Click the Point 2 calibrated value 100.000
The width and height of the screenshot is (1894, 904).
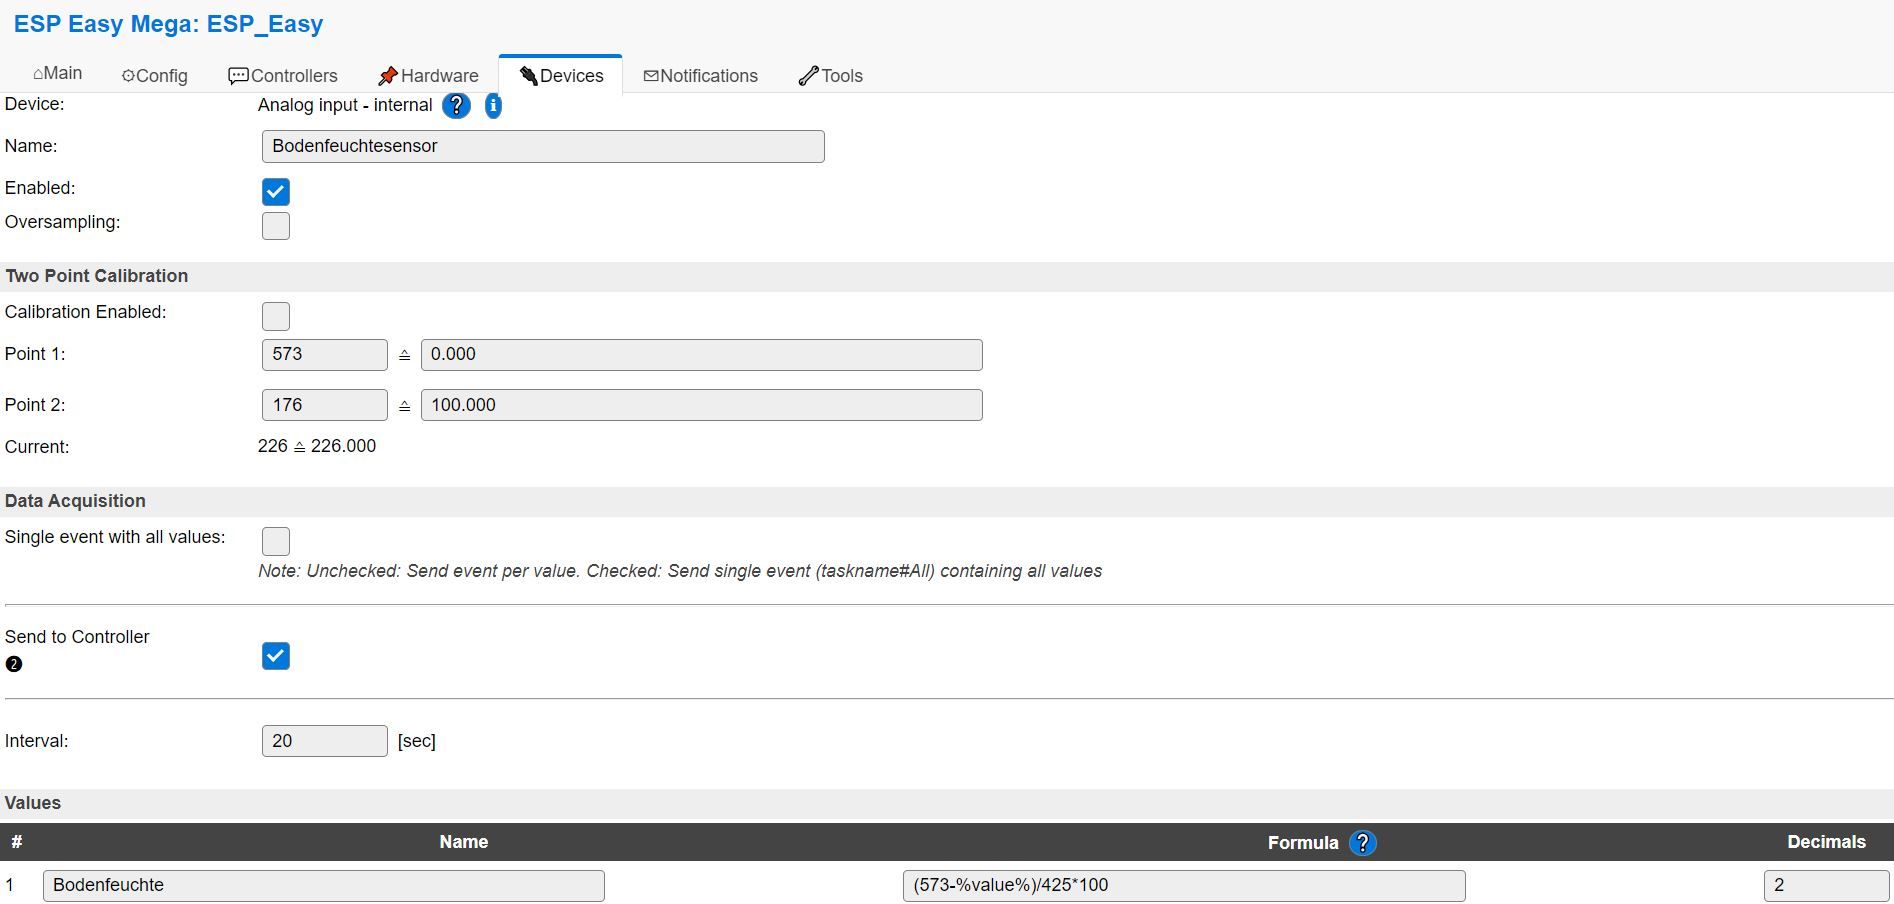pos(702,405)
